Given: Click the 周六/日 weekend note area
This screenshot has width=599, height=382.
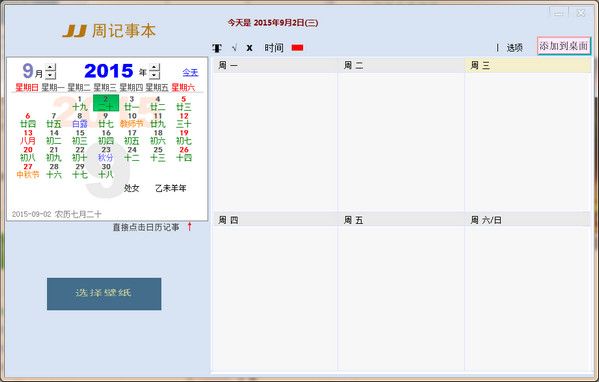Looking at the screenshot, I should pyautogui.click(x=528, y=298).
